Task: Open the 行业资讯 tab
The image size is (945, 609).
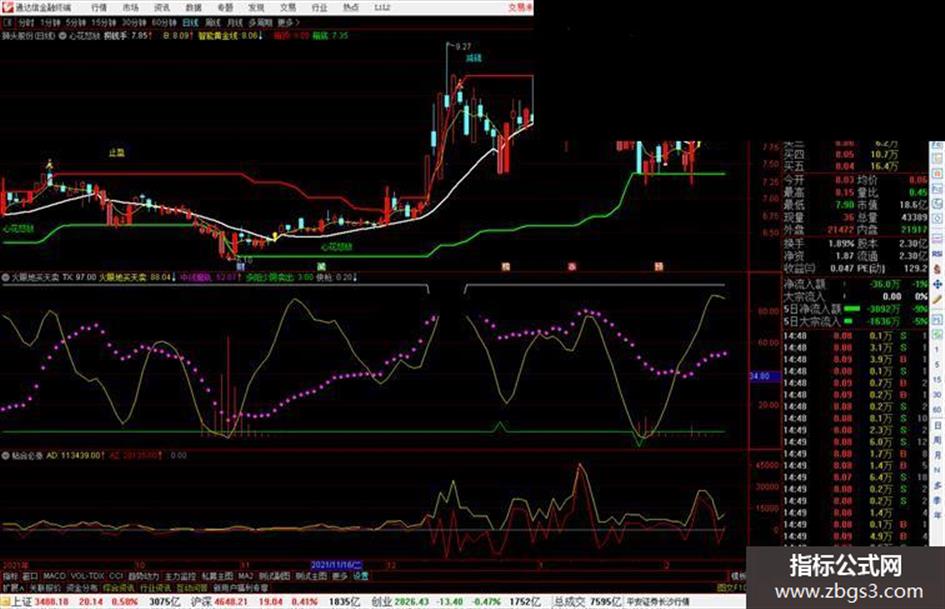Action: click(x=155, y=587)
